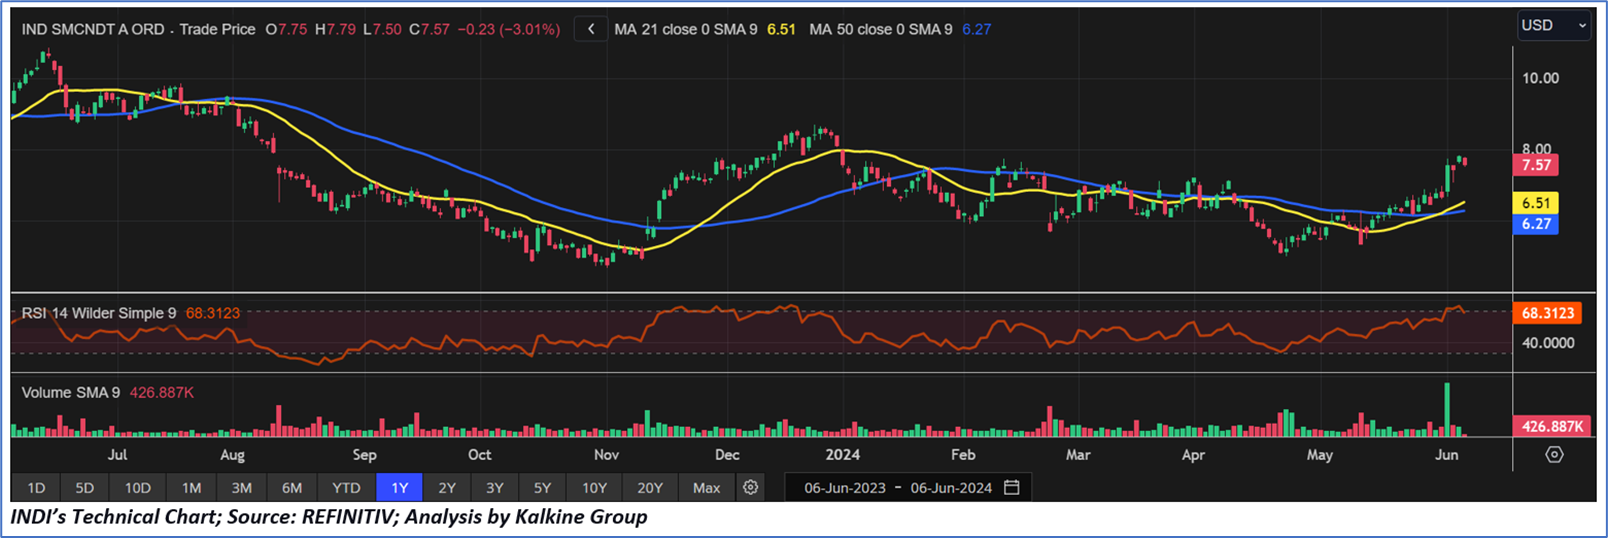Select the 1D time range
This screenshot has width=1608, height=538.
coord(36,487)
